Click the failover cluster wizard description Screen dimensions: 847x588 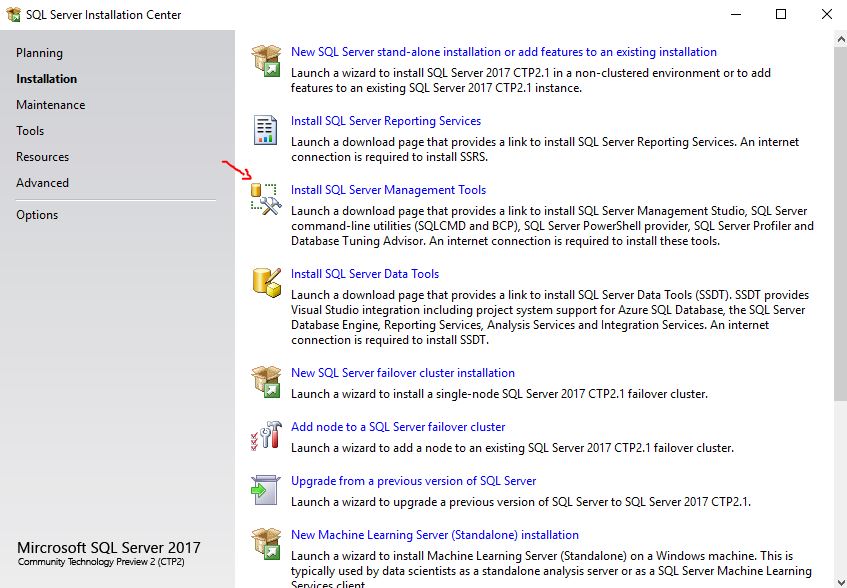499,394
